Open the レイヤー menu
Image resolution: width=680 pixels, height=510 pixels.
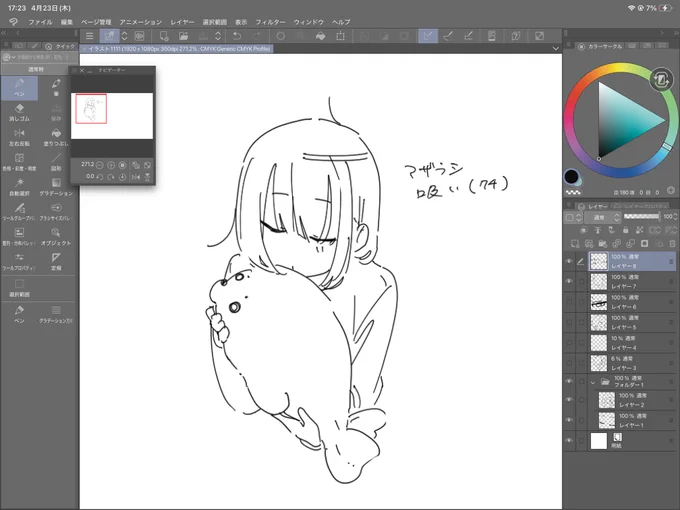182,22
